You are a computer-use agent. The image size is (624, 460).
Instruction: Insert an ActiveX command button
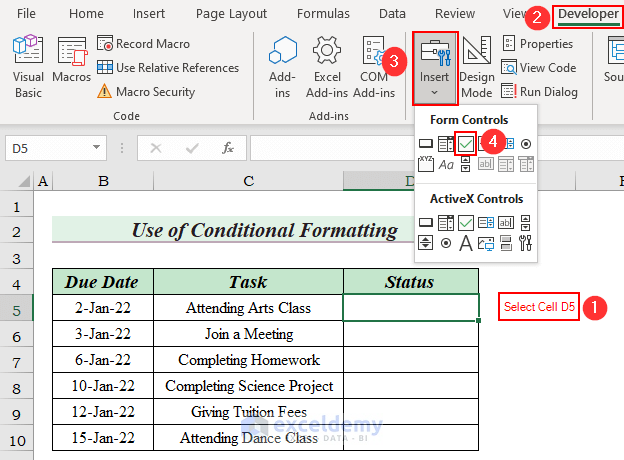pos(426,222)
